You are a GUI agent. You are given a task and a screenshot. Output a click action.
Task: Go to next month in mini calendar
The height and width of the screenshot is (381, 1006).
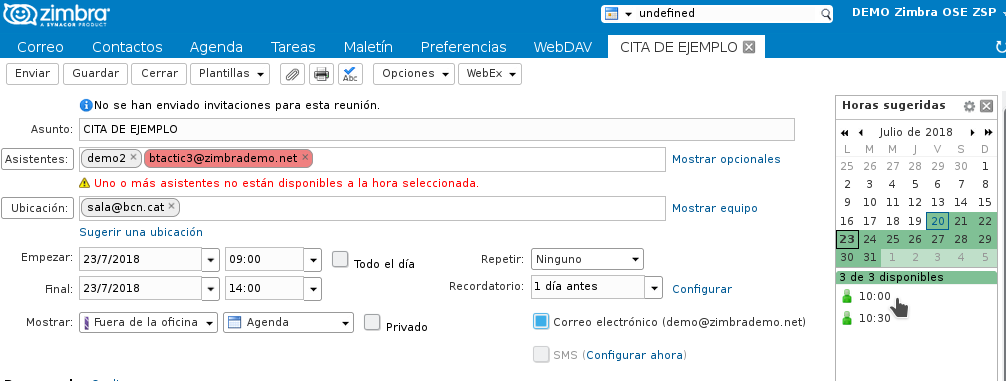pyautogui.click(x=973, y=133)
